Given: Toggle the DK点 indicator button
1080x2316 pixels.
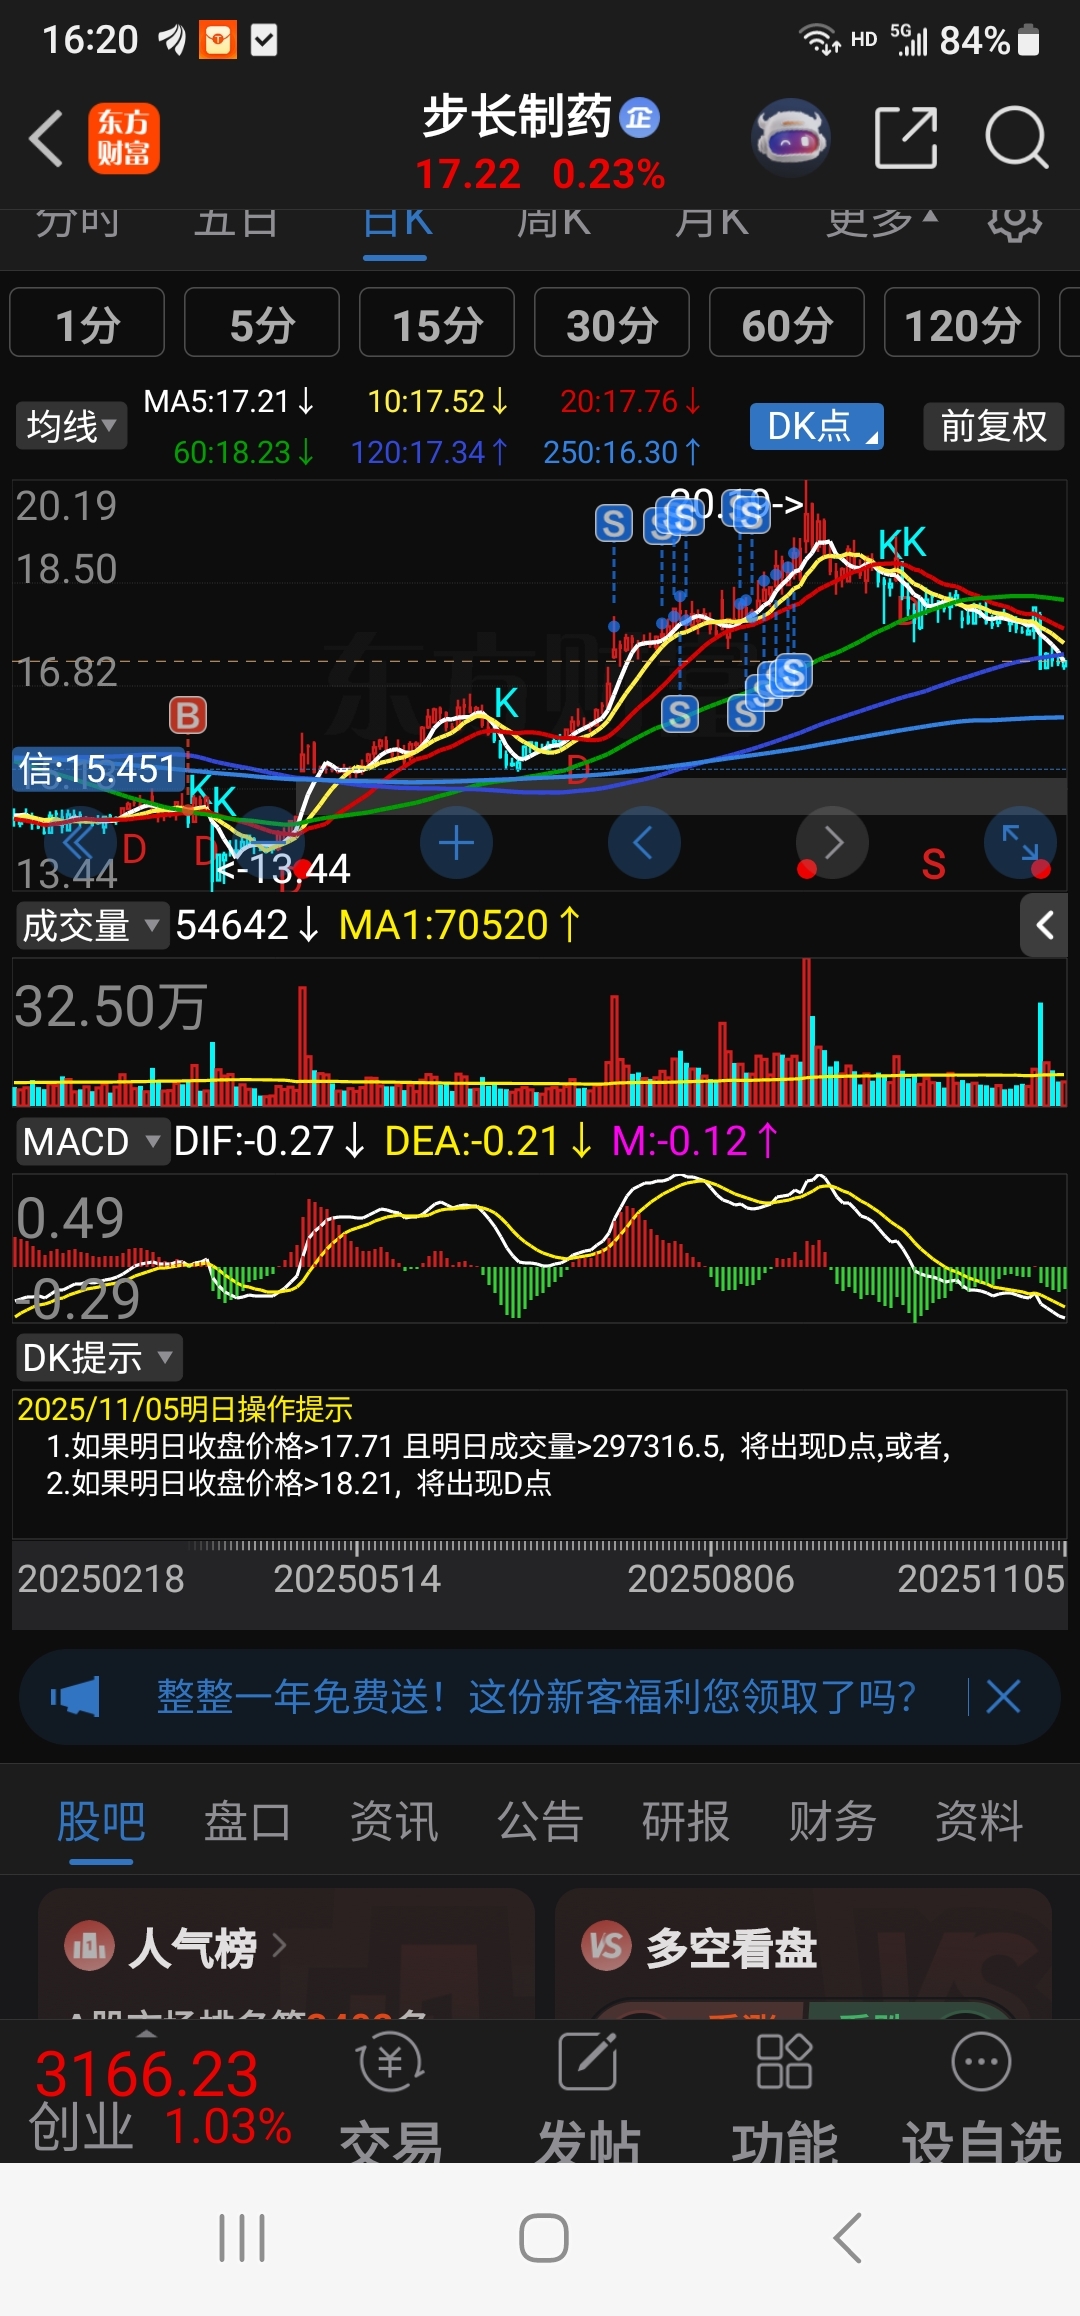Looking at the screenshot, I should [x=817, y=427].
